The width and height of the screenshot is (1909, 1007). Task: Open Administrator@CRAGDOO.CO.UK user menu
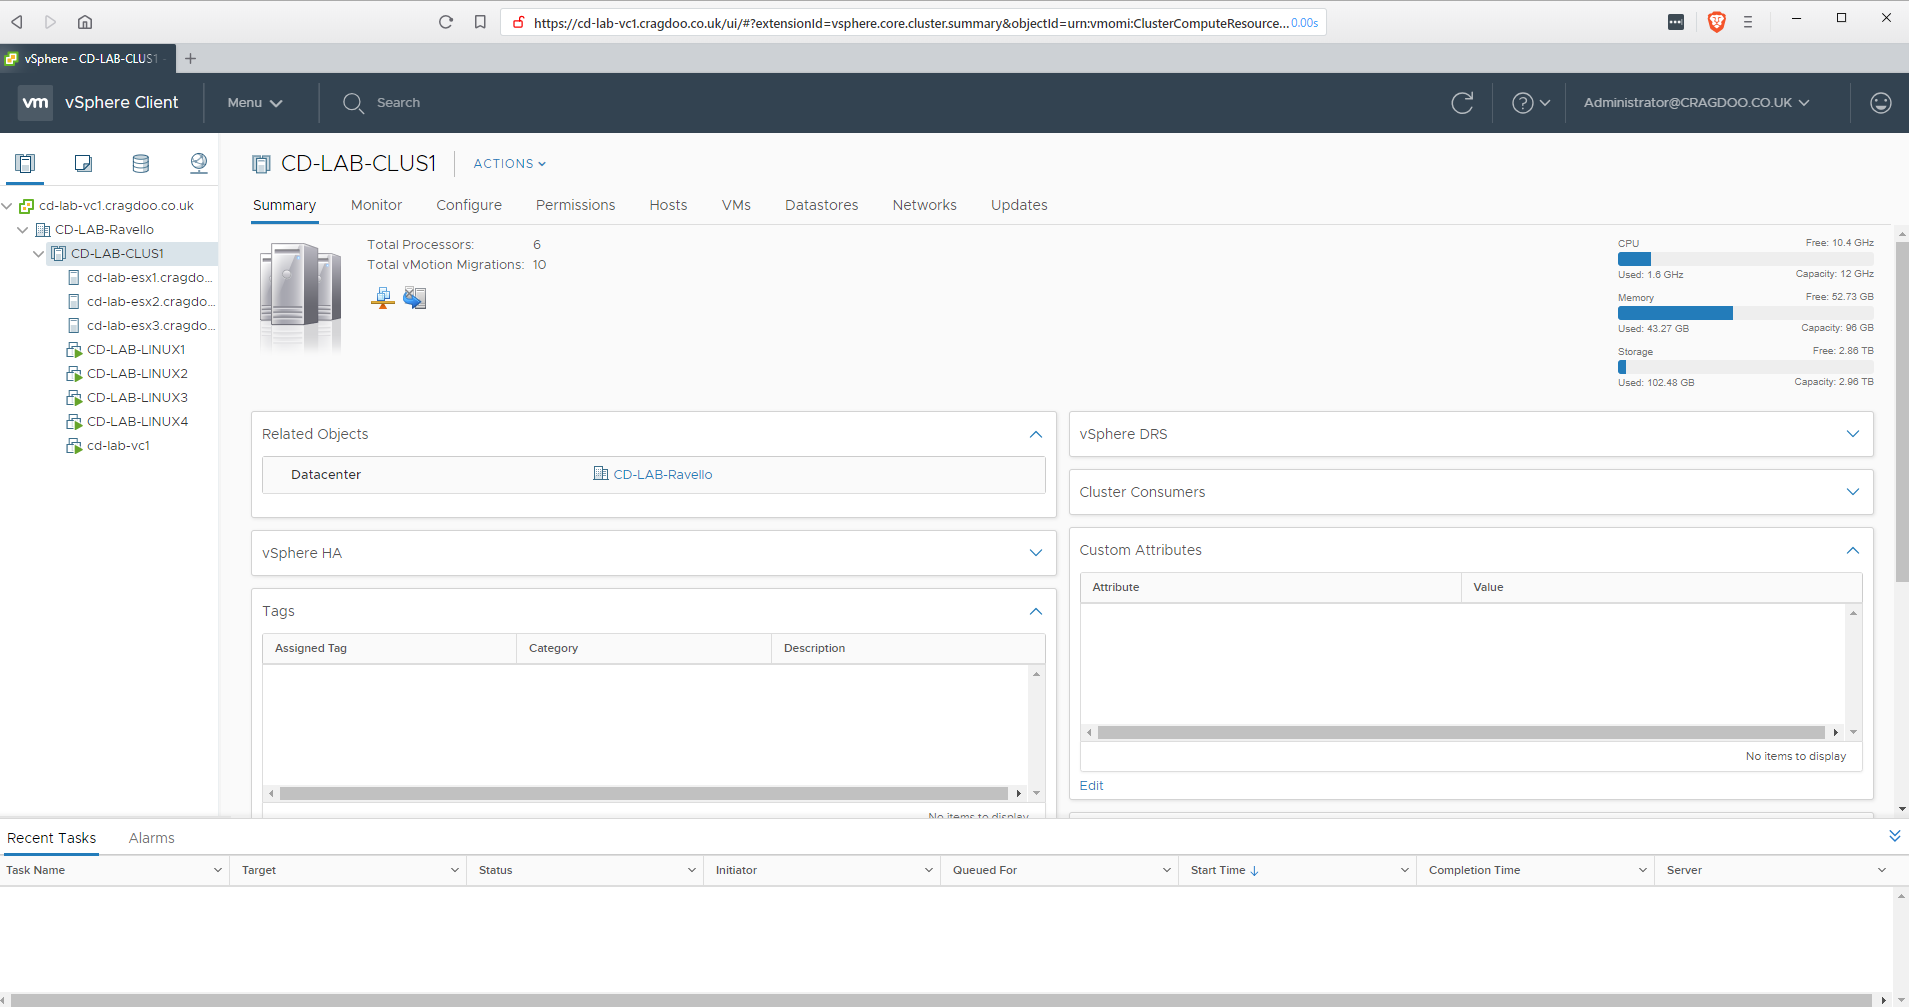[x=1696, y=103]
